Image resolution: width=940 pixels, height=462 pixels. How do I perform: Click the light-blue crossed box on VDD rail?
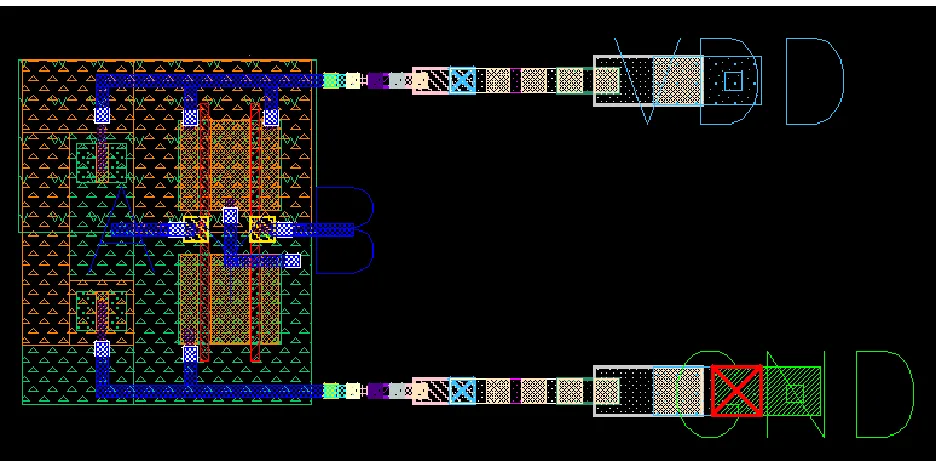(462, 80)
